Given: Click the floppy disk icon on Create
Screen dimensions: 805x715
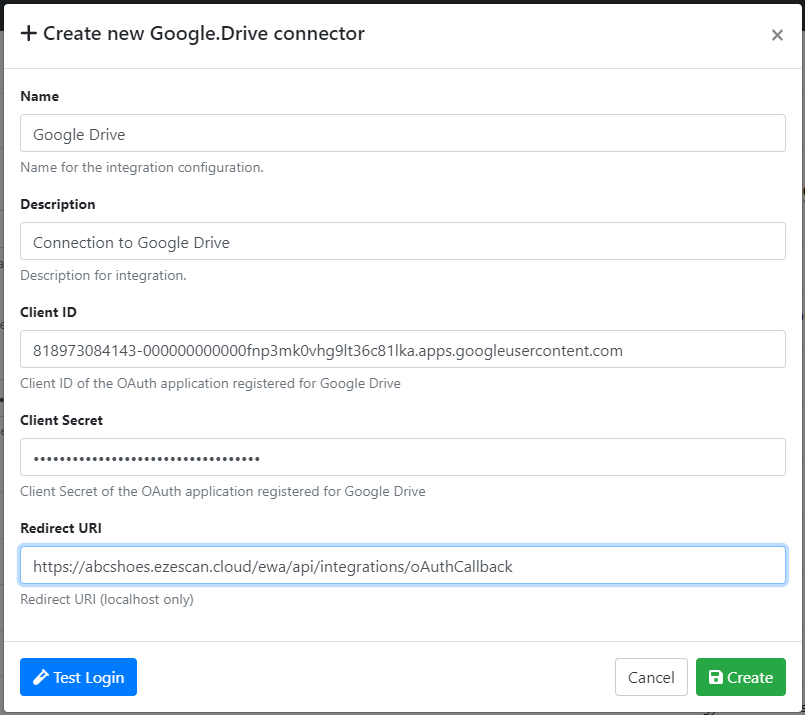Looking at the screenshot, I should point(716,678).
